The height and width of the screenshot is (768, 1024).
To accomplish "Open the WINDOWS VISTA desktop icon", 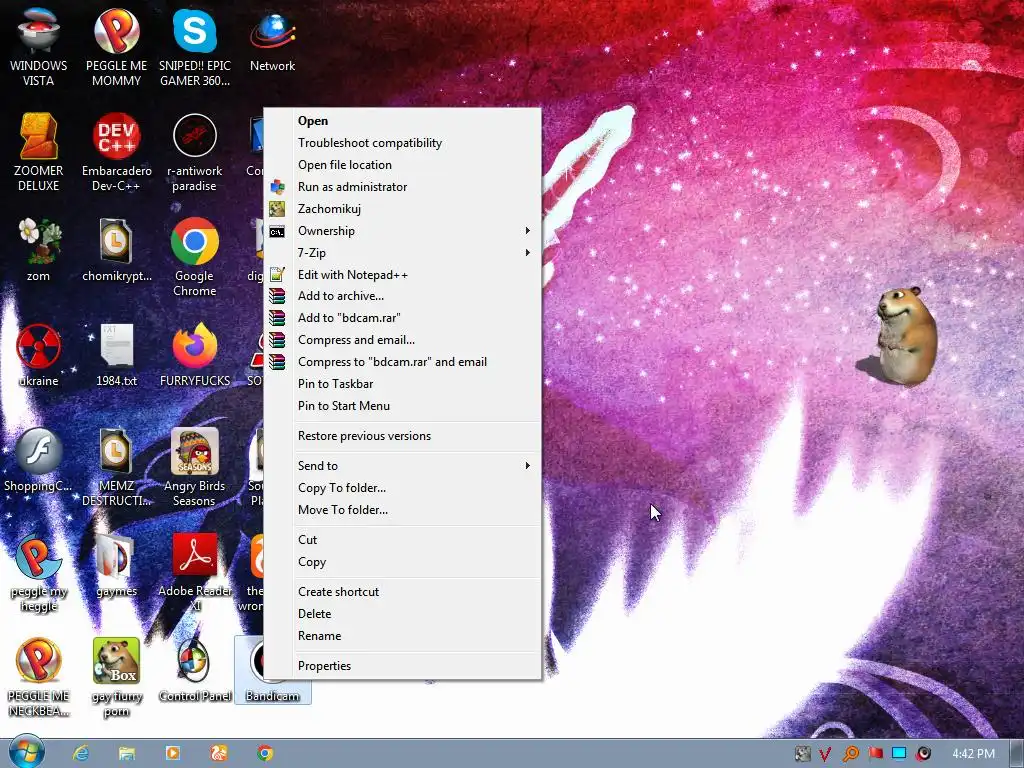I will [x=39, y=46].
